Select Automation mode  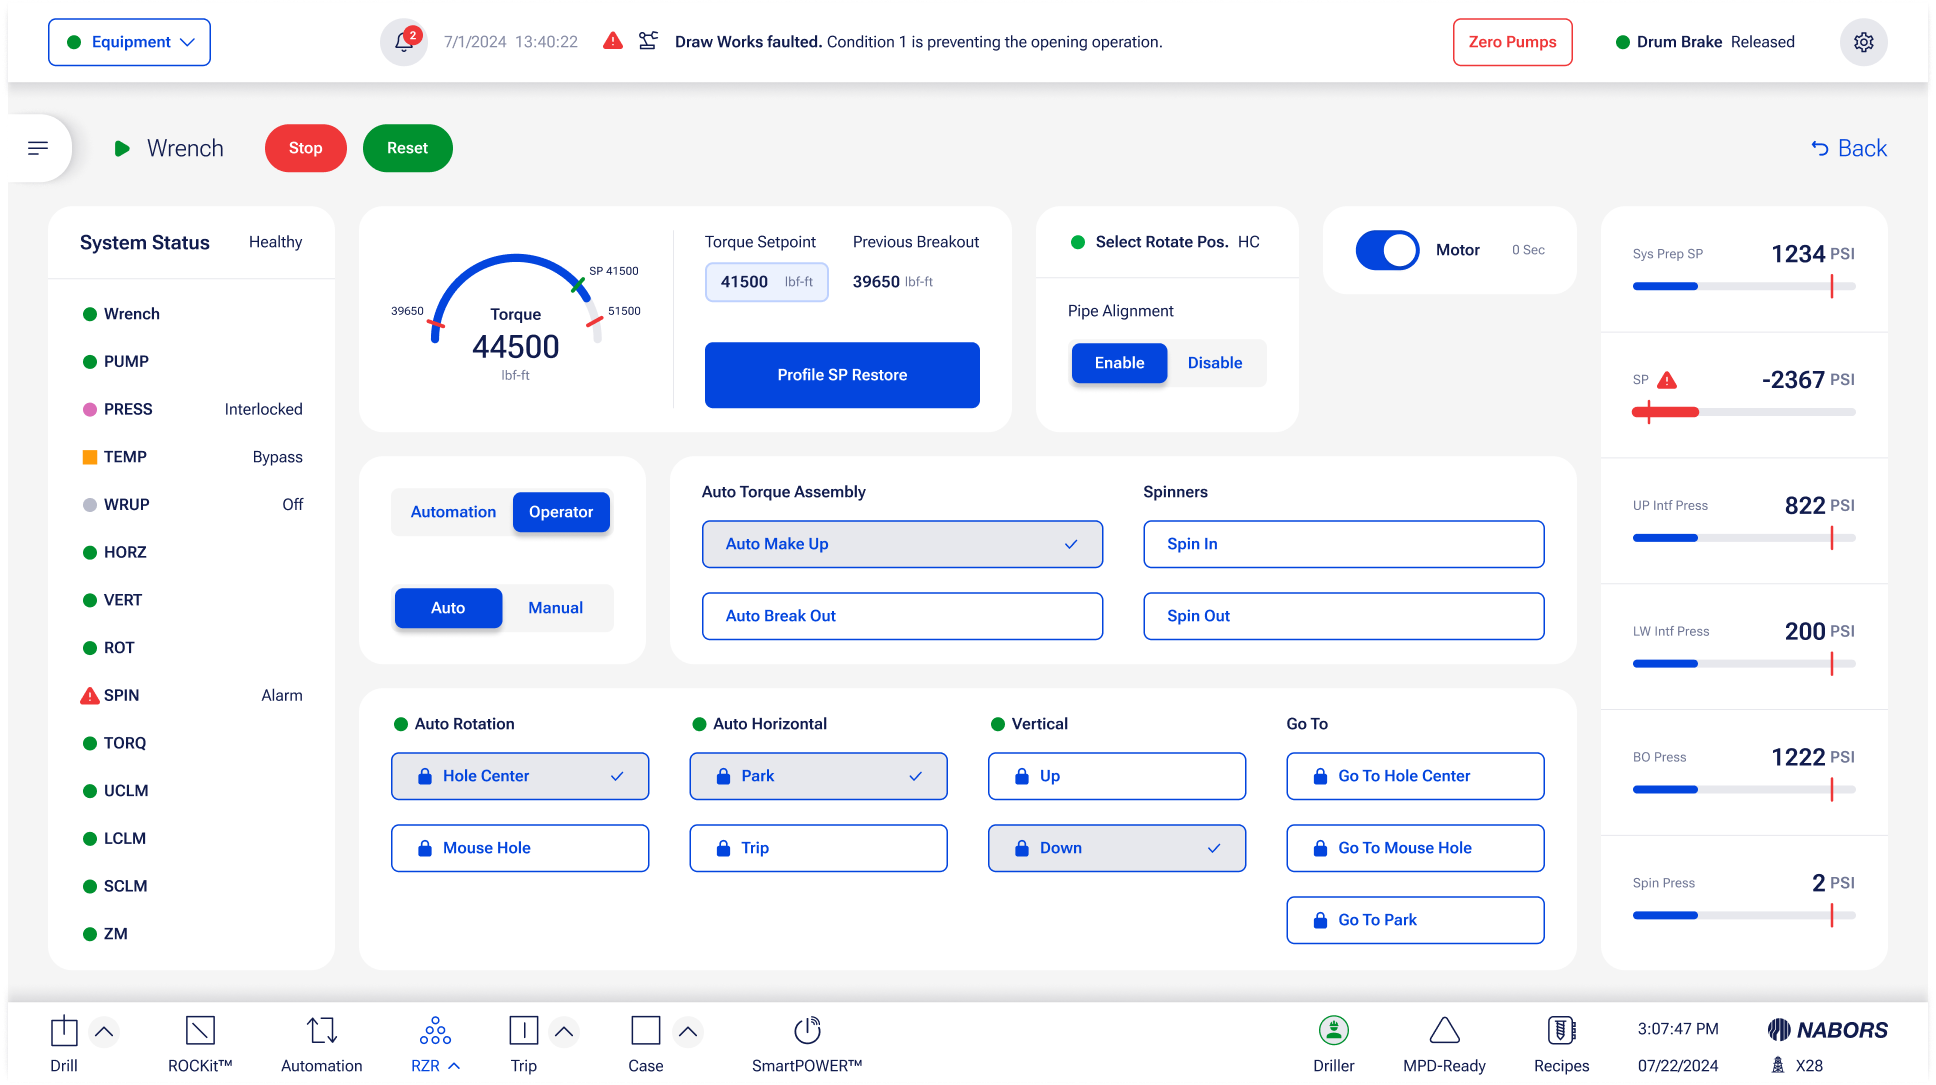[x=453, y=512]
